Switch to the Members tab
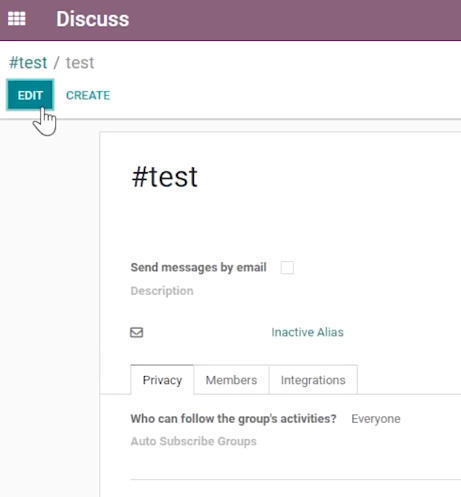Screen dimensions: 461x497 coord(231,380)
